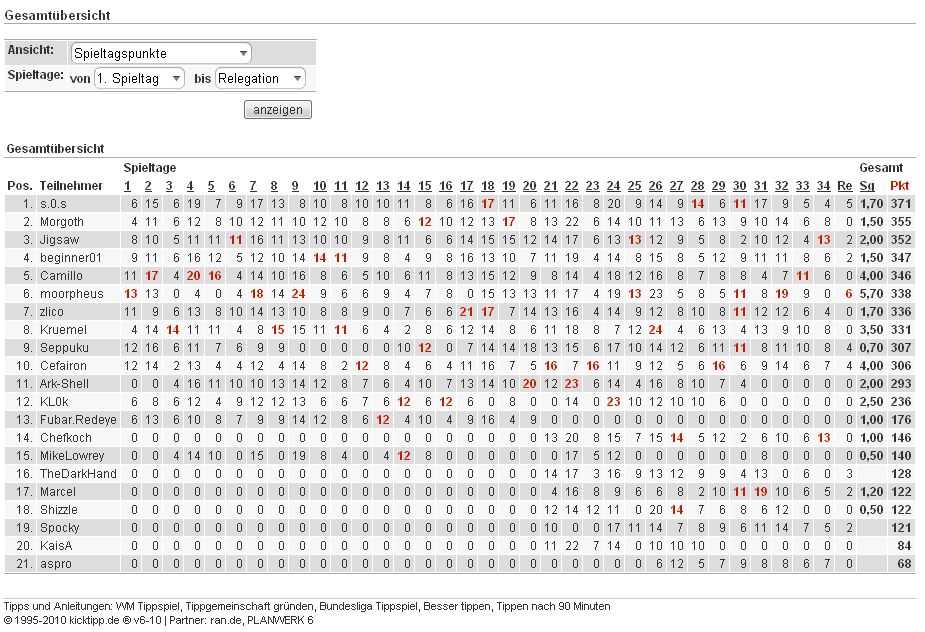Open Spieltag 13 column header link
This screenshot has width=925, height=632.
[383, 186]
